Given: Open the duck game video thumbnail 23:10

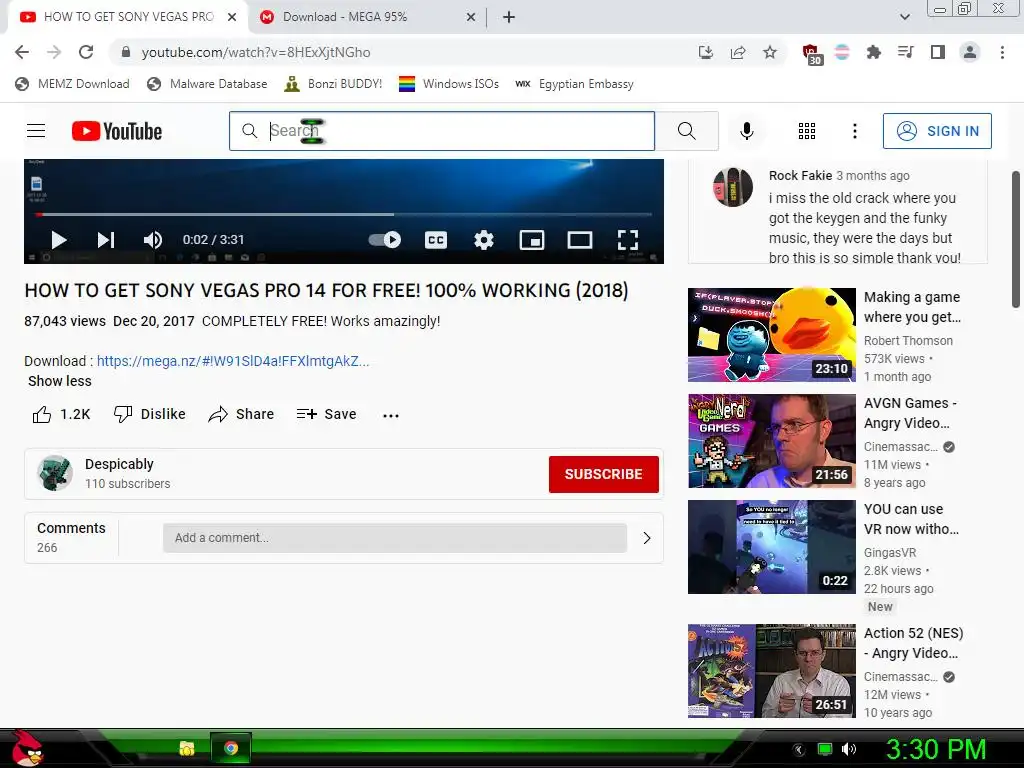Looking at the screenshot, I should click(x=771, y=334).
